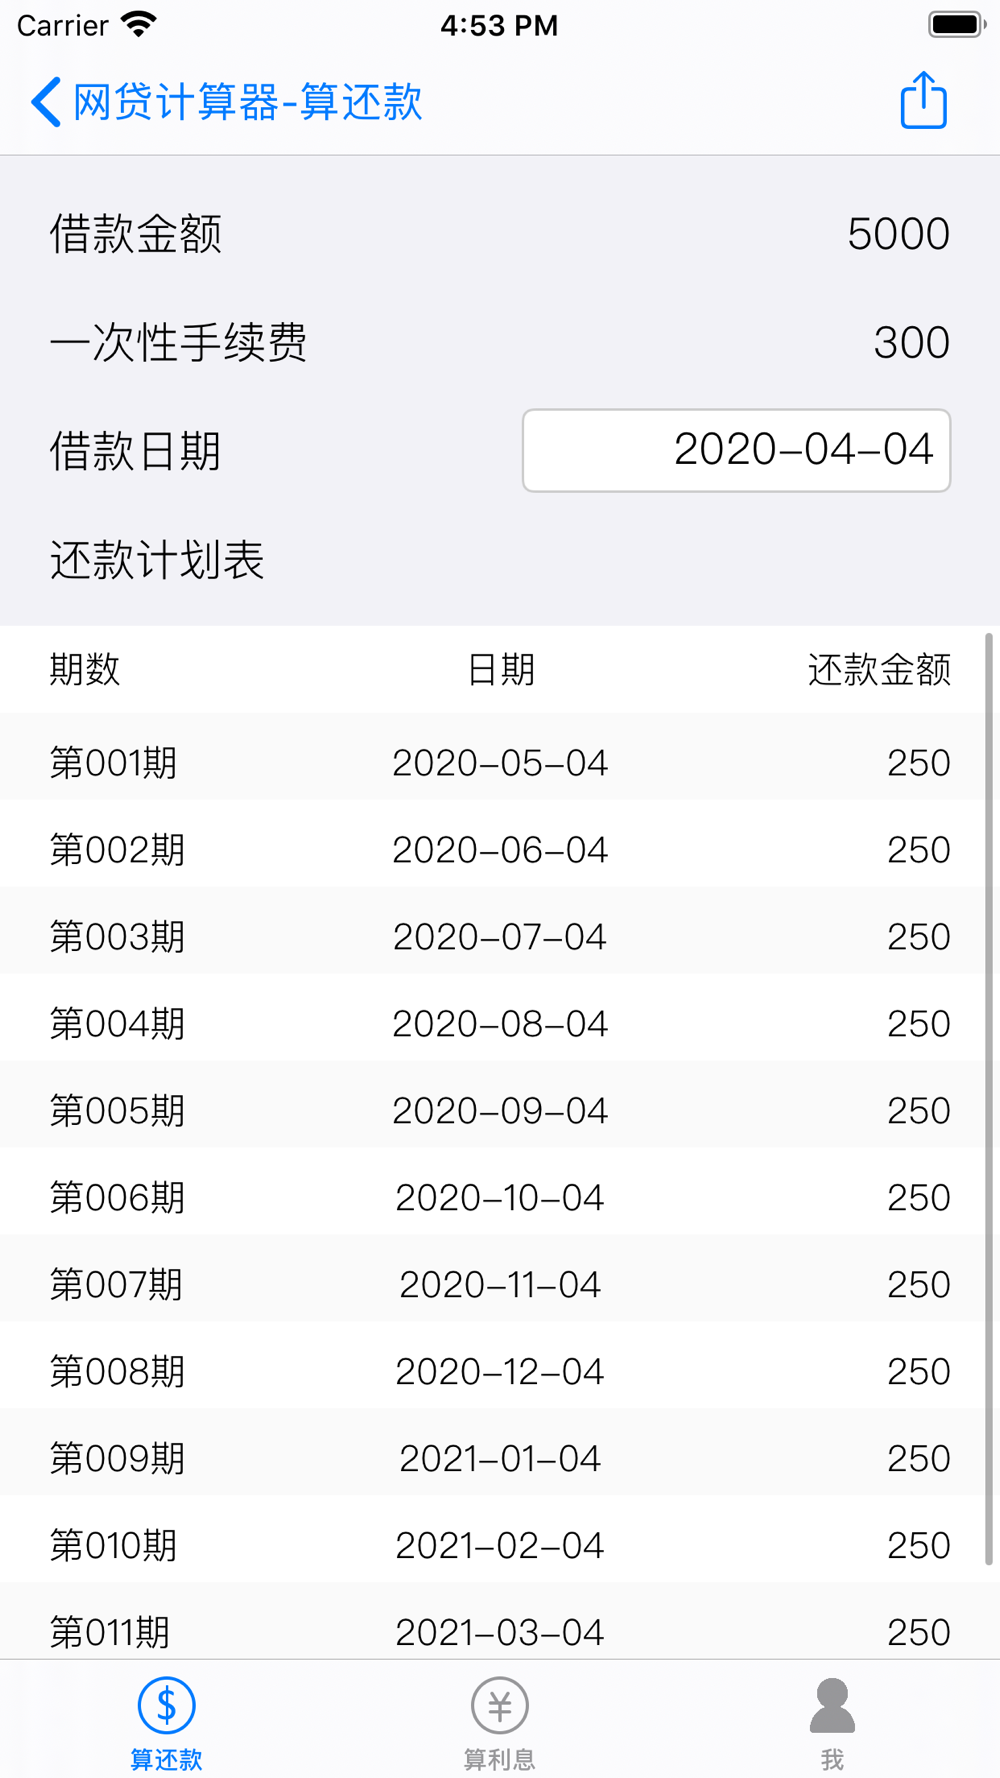
Task: Tap the back chevron icon
Action: (46, 102)
